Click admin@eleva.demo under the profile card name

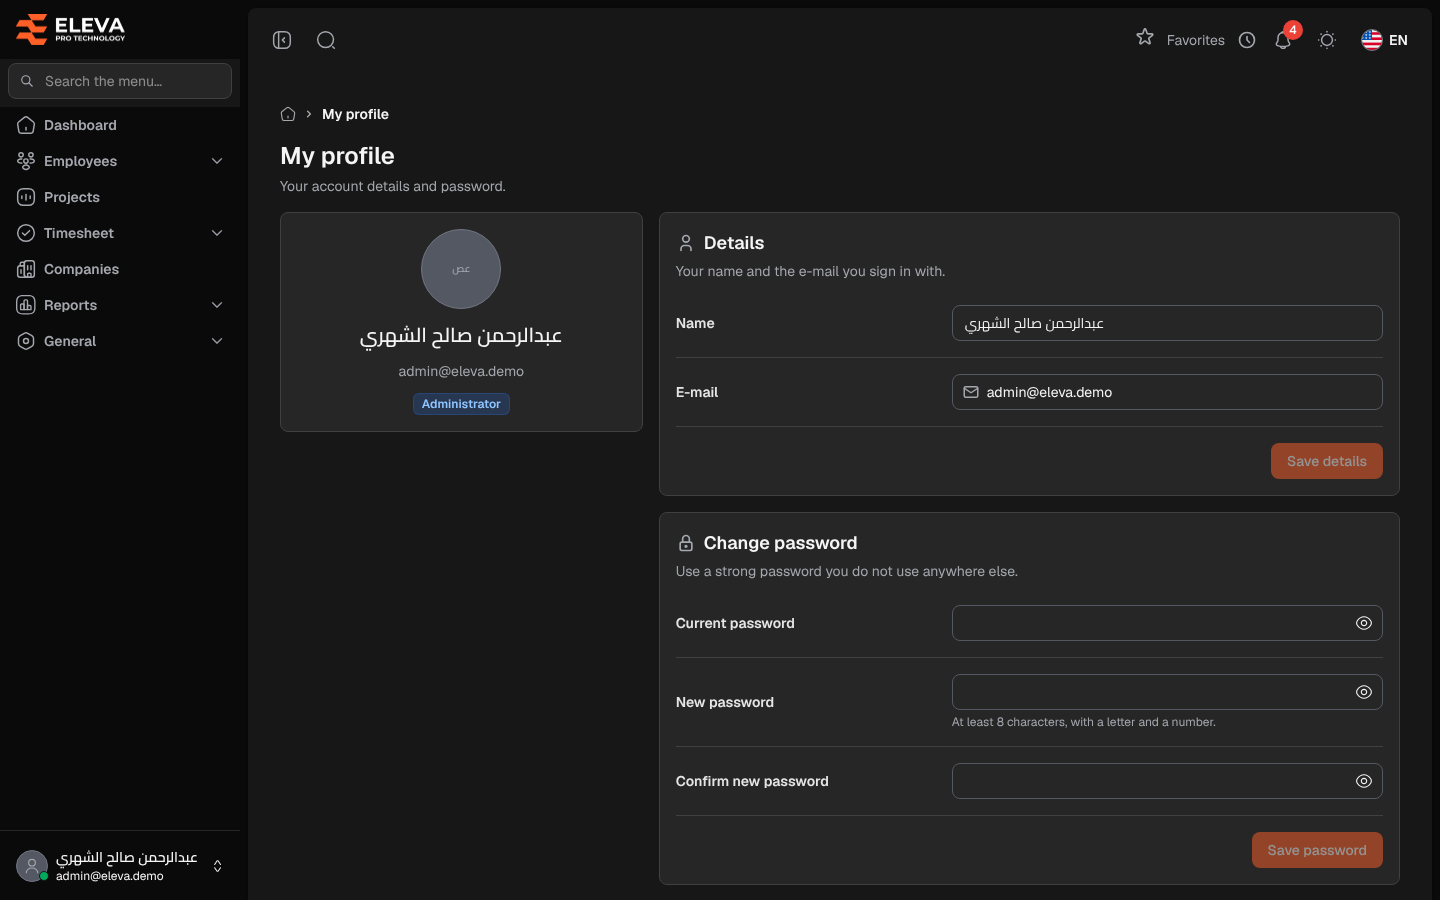point(461,371)
